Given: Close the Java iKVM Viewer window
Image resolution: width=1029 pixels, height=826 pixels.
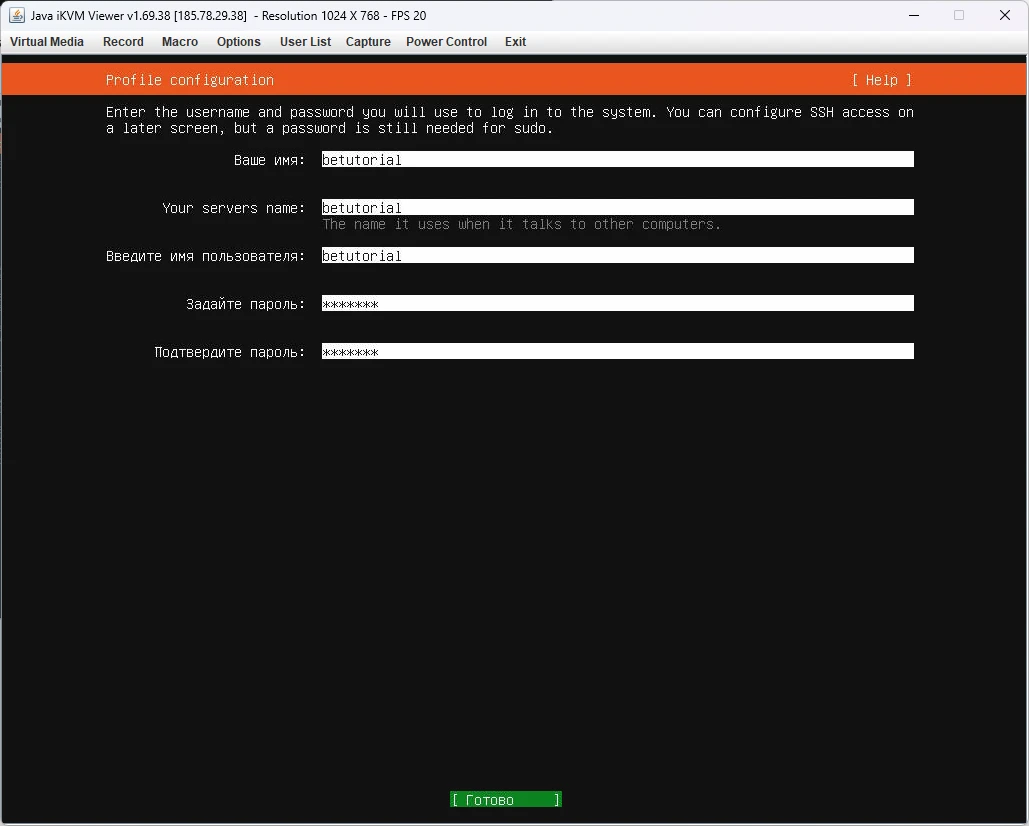Looking at the screenshot, I should (1005, 15).
